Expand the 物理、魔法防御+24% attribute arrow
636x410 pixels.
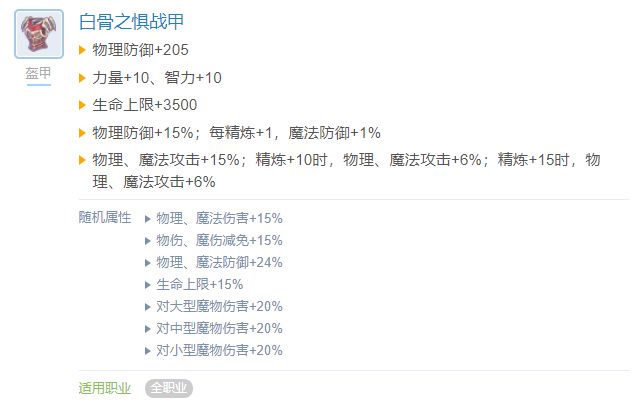pos(148,262)
